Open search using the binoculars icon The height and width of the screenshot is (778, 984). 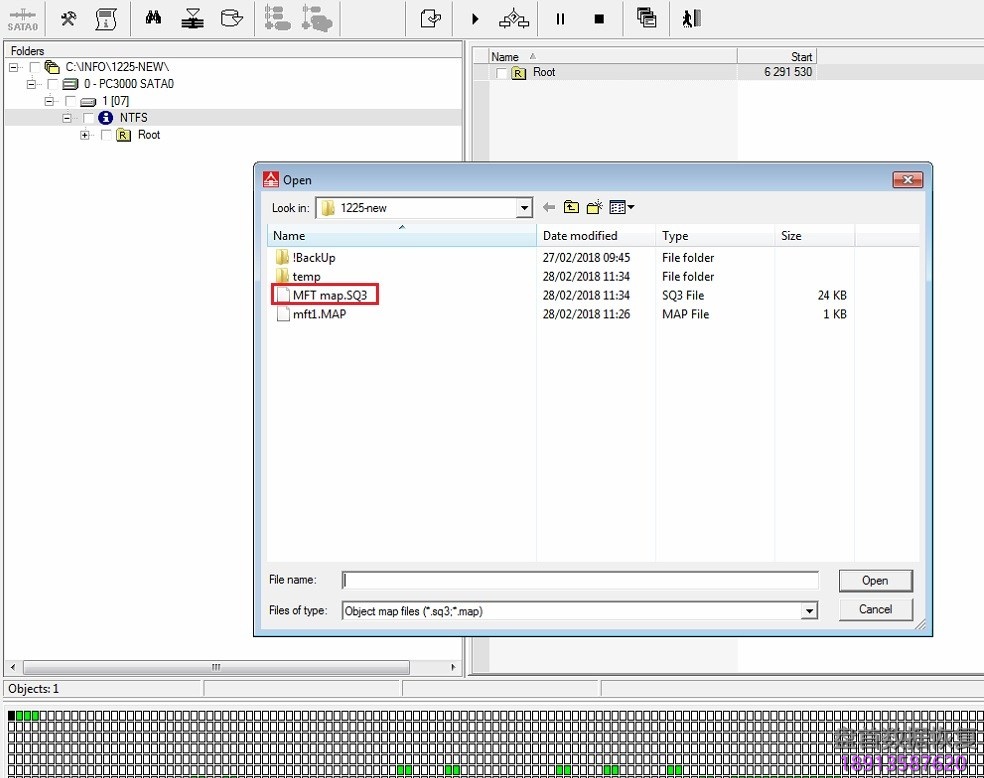click(x=152, y=18)
